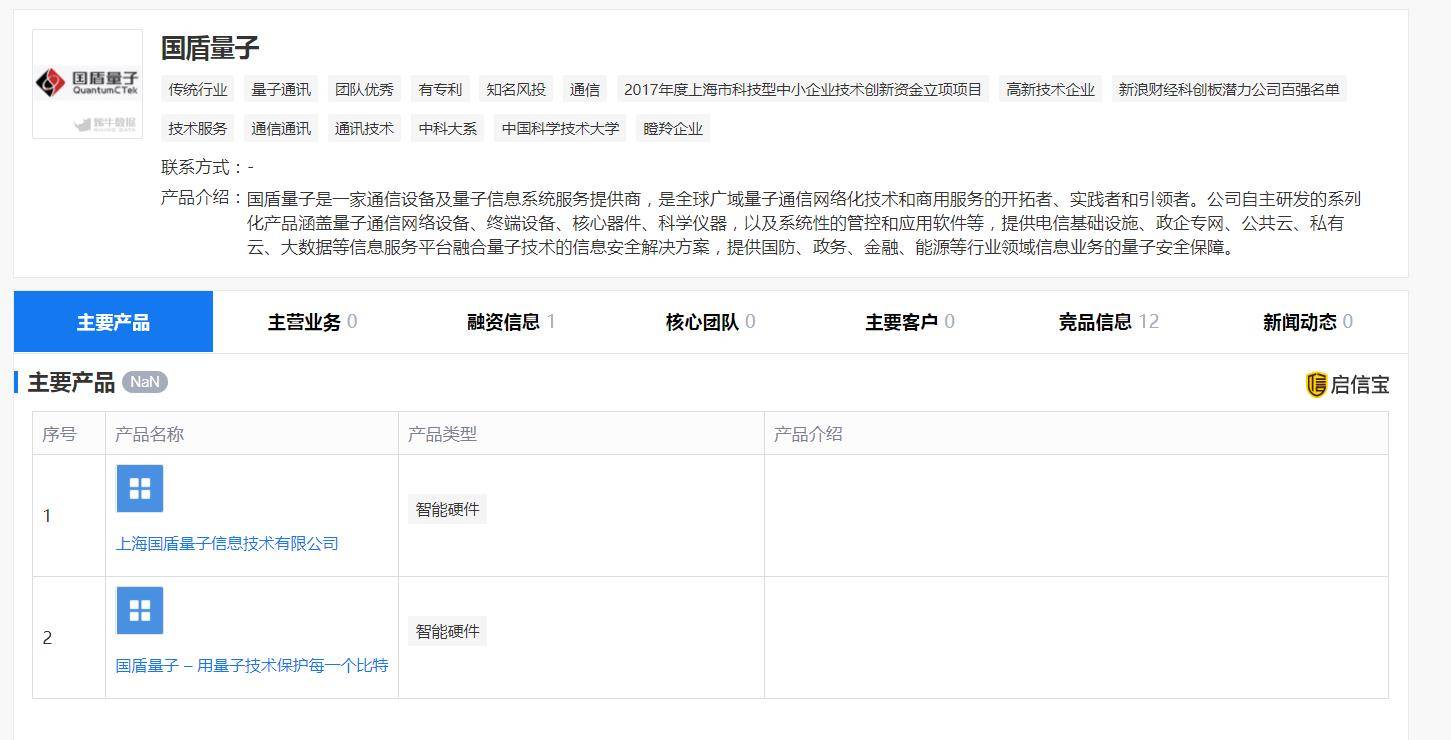Click the 传统行业 tag
Viewport: 1451px width, 740px height.
click(198, 89)
